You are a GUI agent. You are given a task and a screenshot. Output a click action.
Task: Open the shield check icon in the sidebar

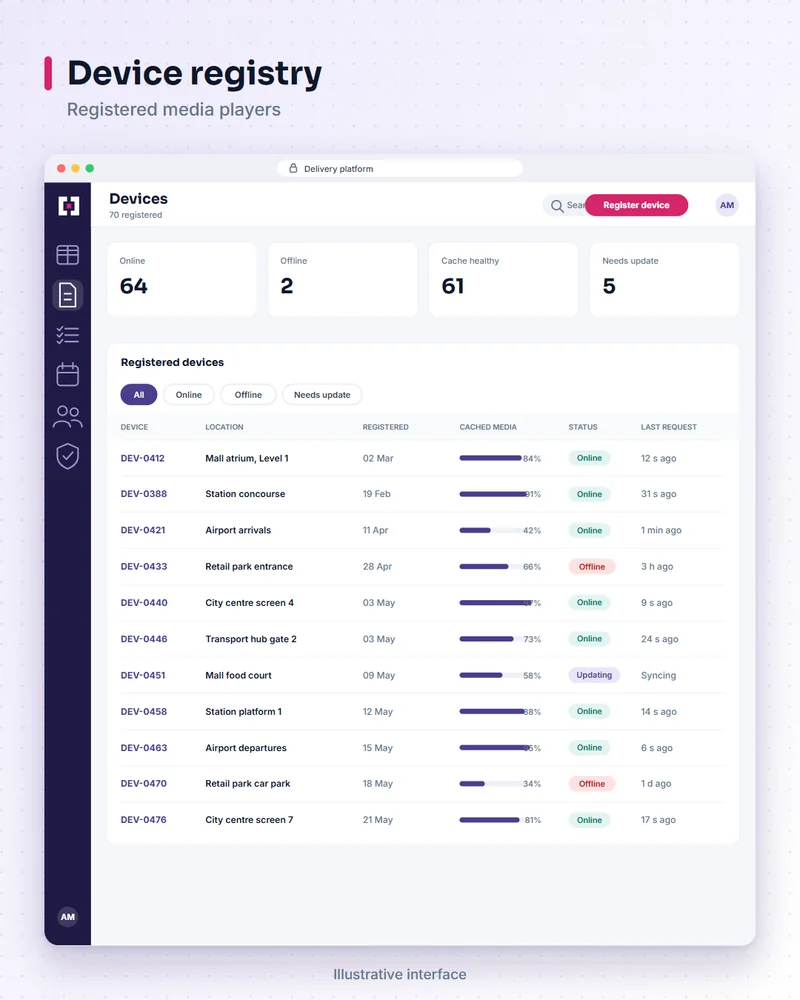point(68,456)
